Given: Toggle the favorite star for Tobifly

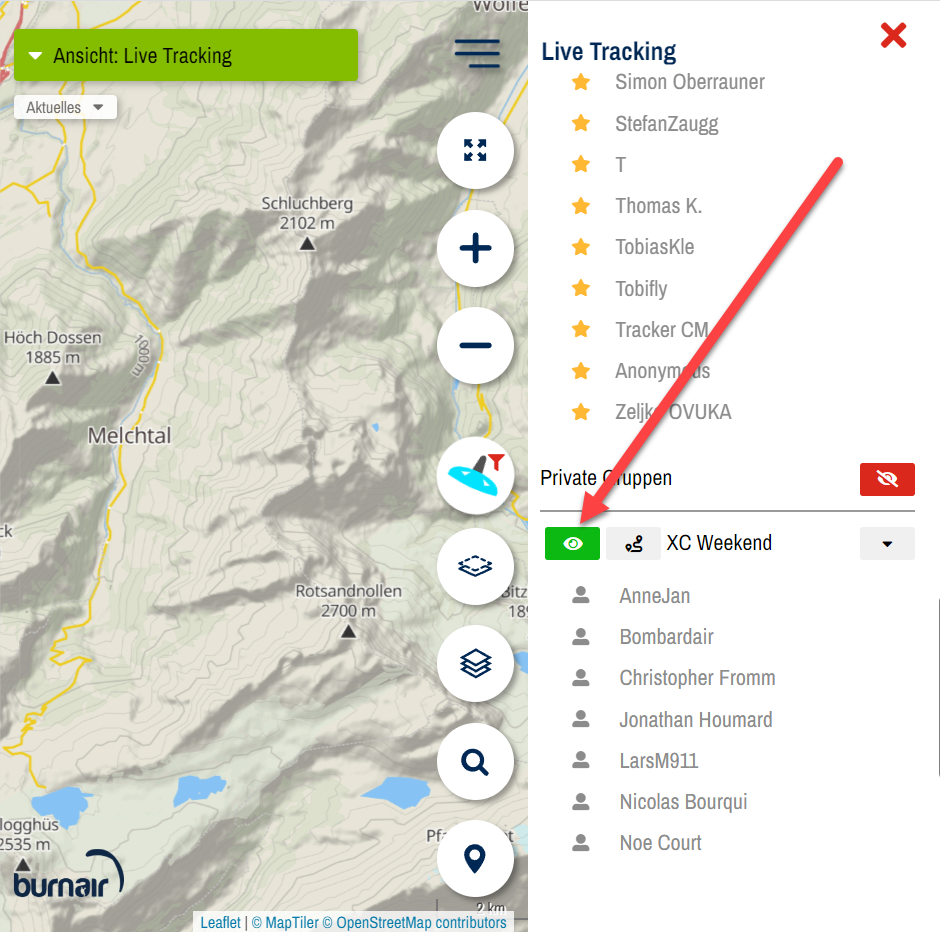Looking at the screenshot, I should click(581, 288).
